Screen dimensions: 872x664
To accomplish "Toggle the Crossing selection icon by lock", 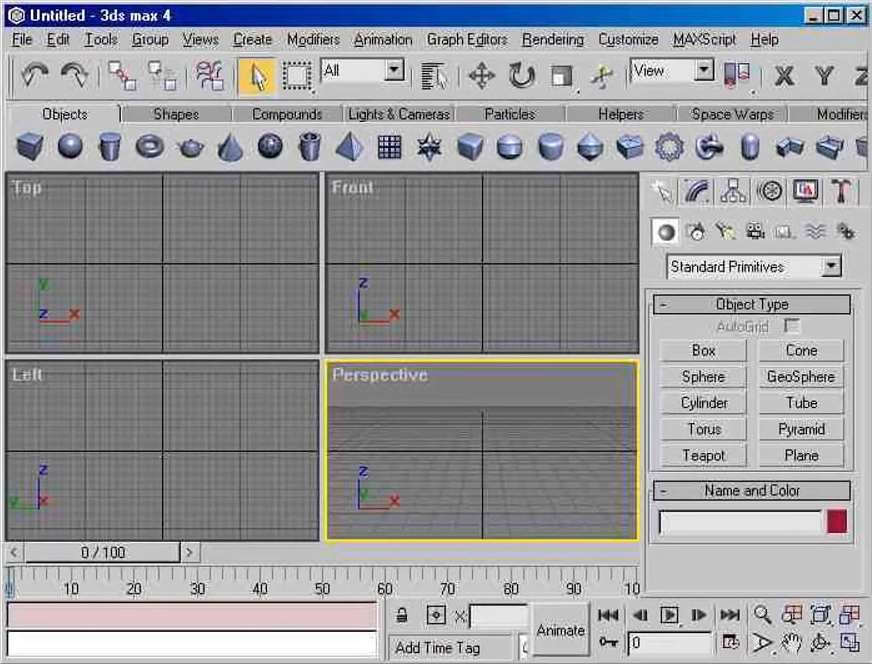I will [x=436, y=616].
